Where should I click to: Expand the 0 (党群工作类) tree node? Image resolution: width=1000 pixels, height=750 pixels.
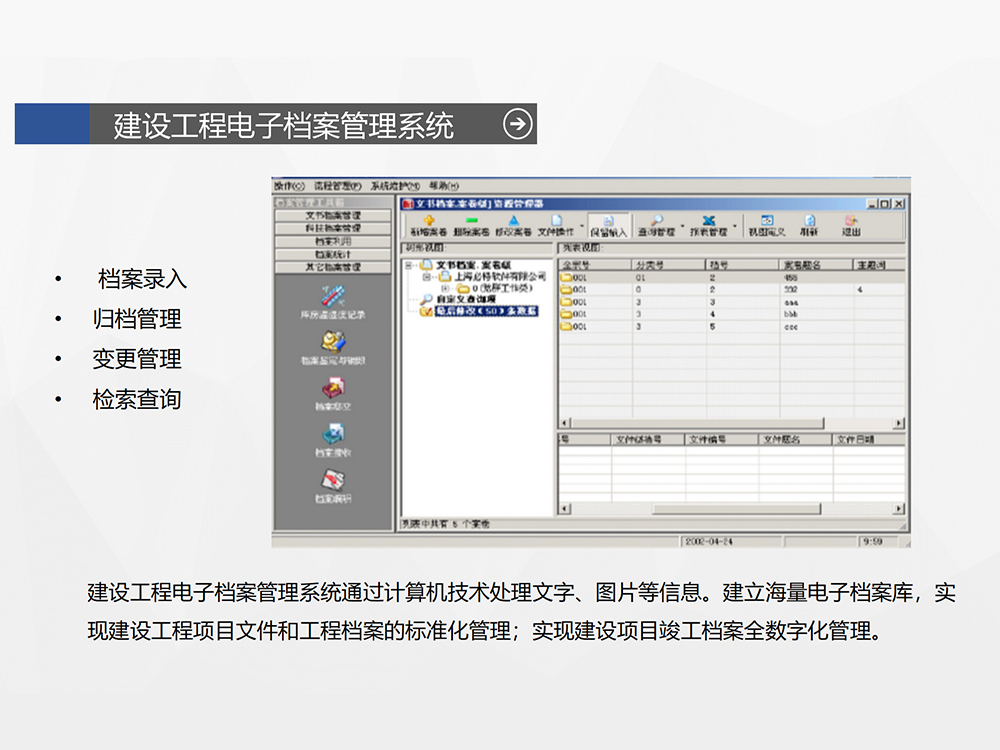[445, 288]
